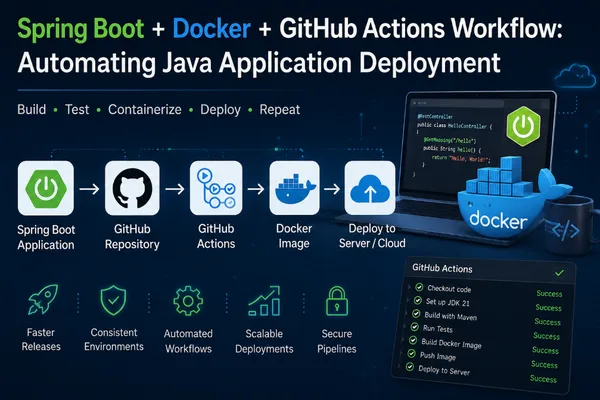Viewport: 600px width, 400px height.
Task: Click the 'GitHub Actions' panel header title
Action: [442, 268]
